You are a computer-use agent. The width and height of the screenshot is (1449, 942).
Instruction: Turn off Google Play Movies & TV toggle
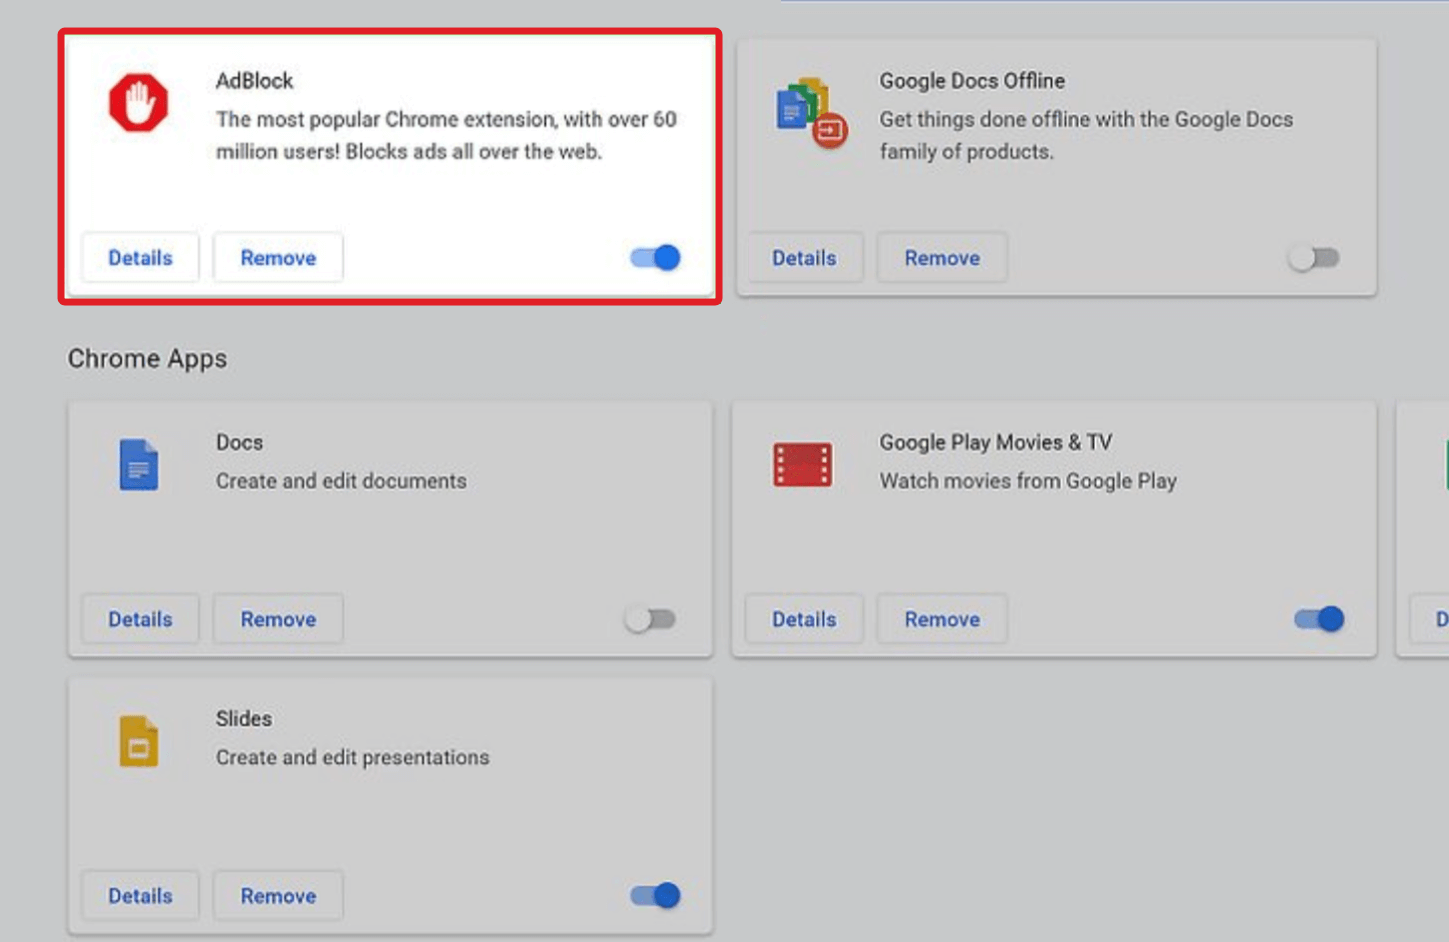tap(1319, 619)
